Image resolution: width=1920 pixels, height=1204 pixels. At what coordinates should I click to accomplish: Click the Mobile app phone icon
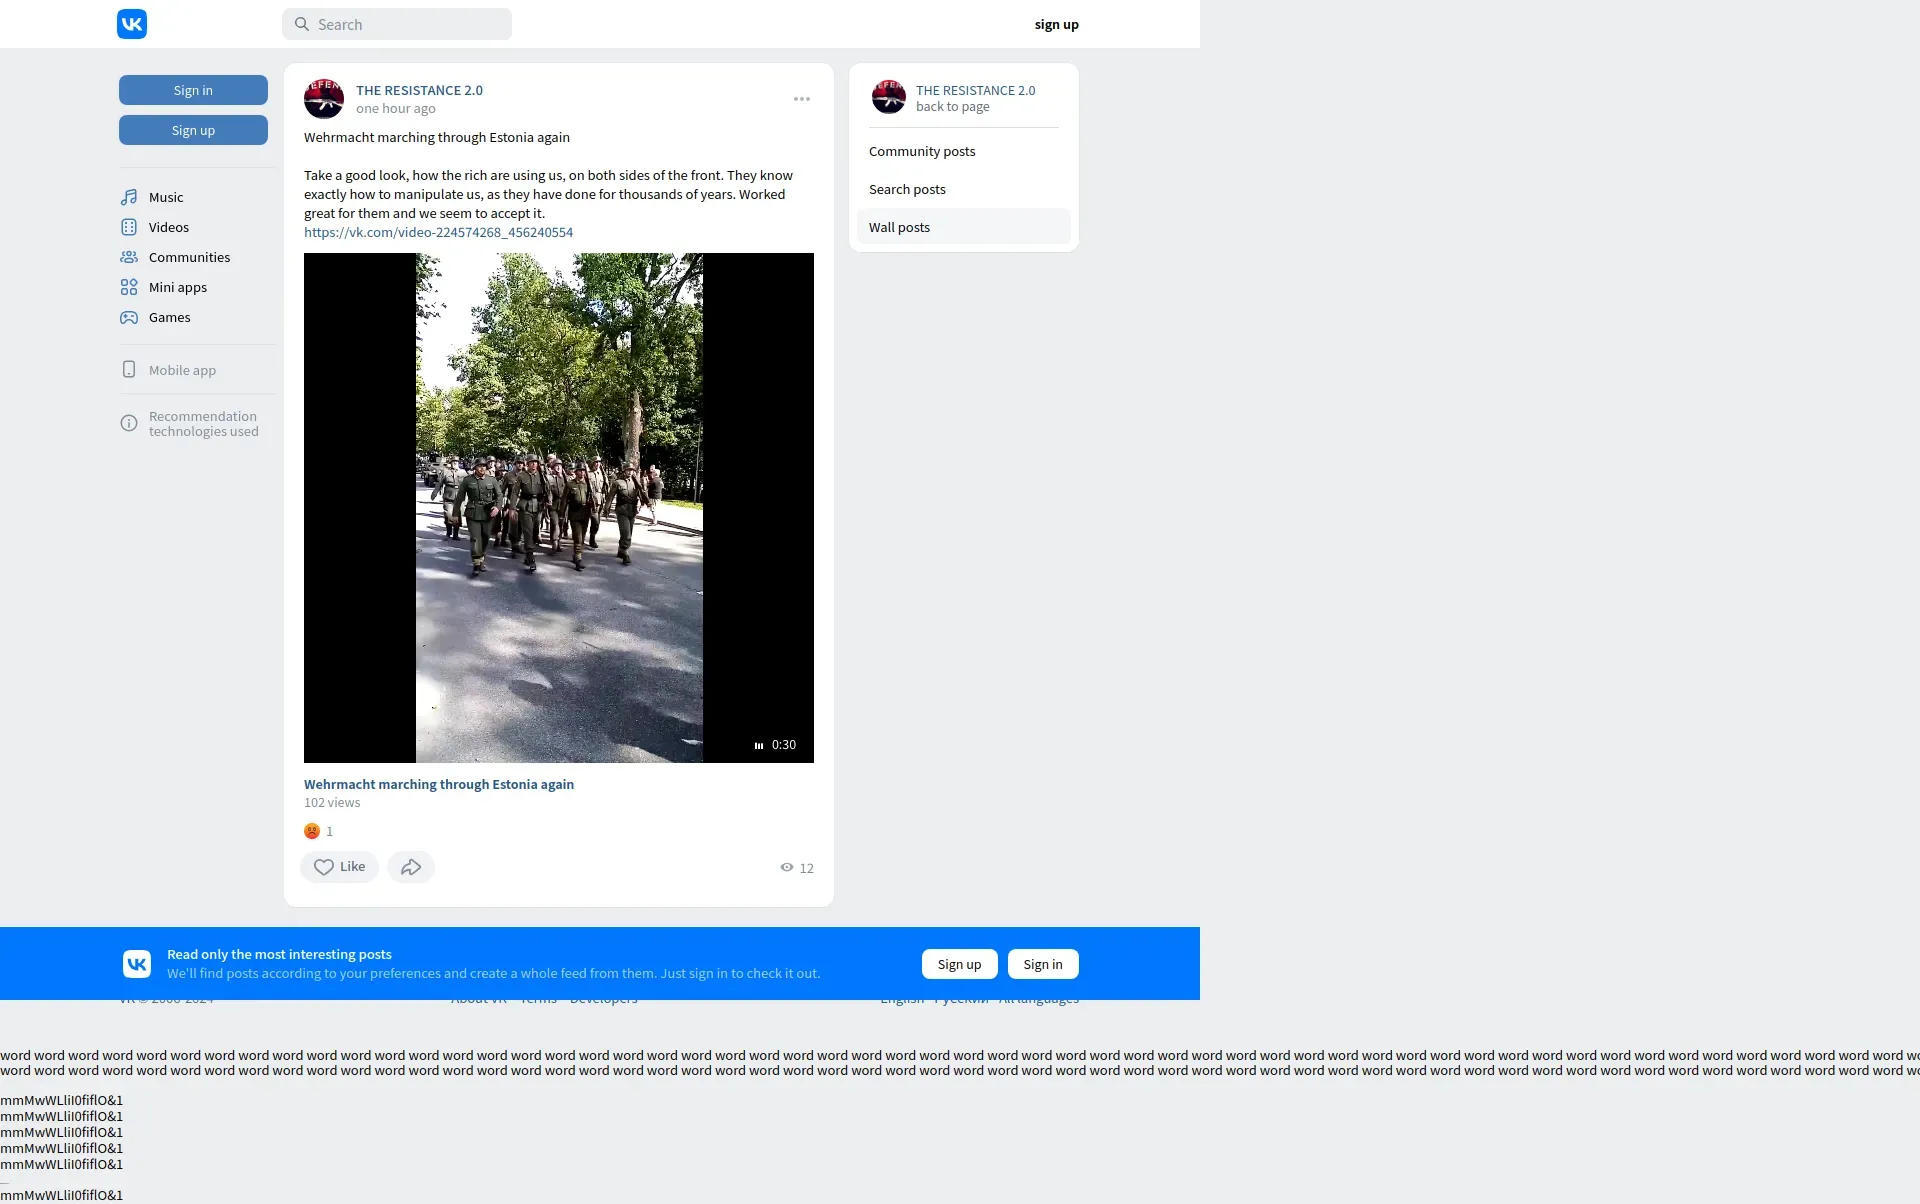(x=129, y=370)
